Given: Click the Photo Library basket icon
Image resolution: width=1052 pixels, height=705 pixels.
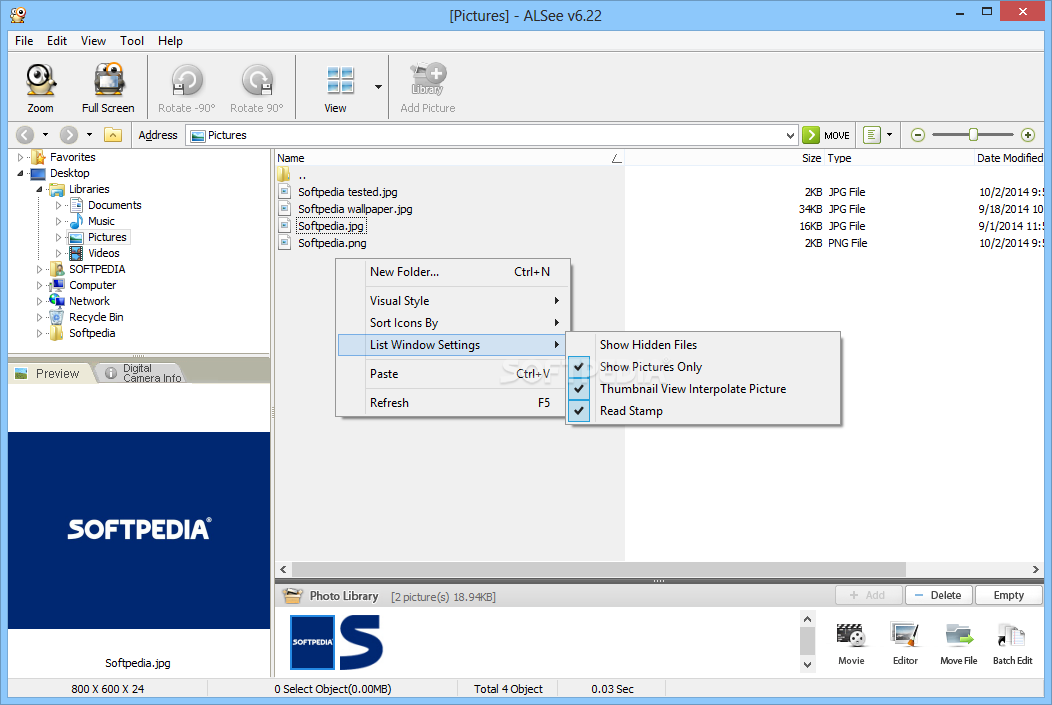Looking at the screenshot, I should point(293,596).
